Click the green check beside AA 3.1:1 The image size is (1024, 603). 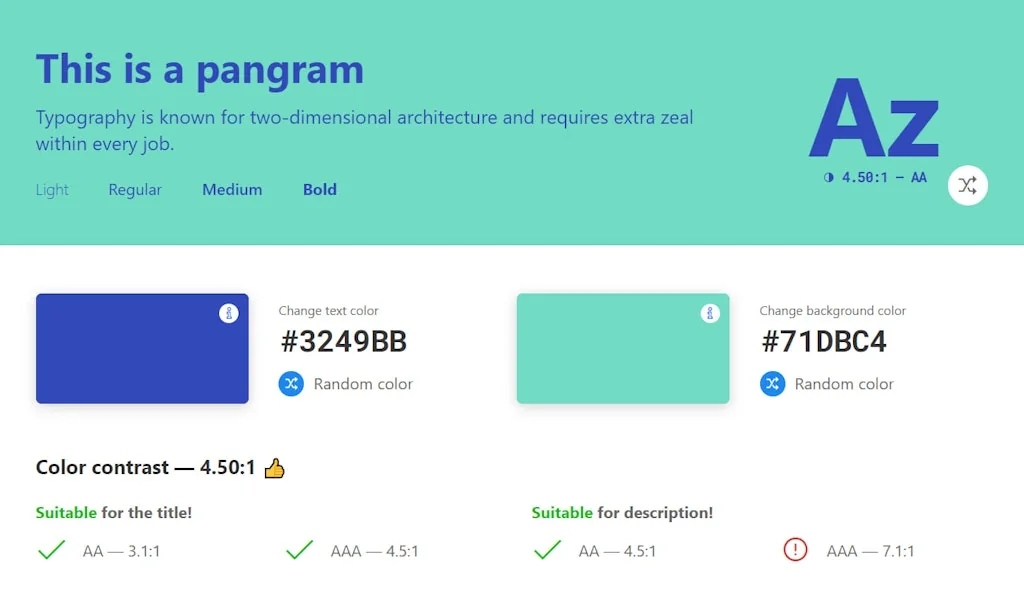tap(51, 550)
